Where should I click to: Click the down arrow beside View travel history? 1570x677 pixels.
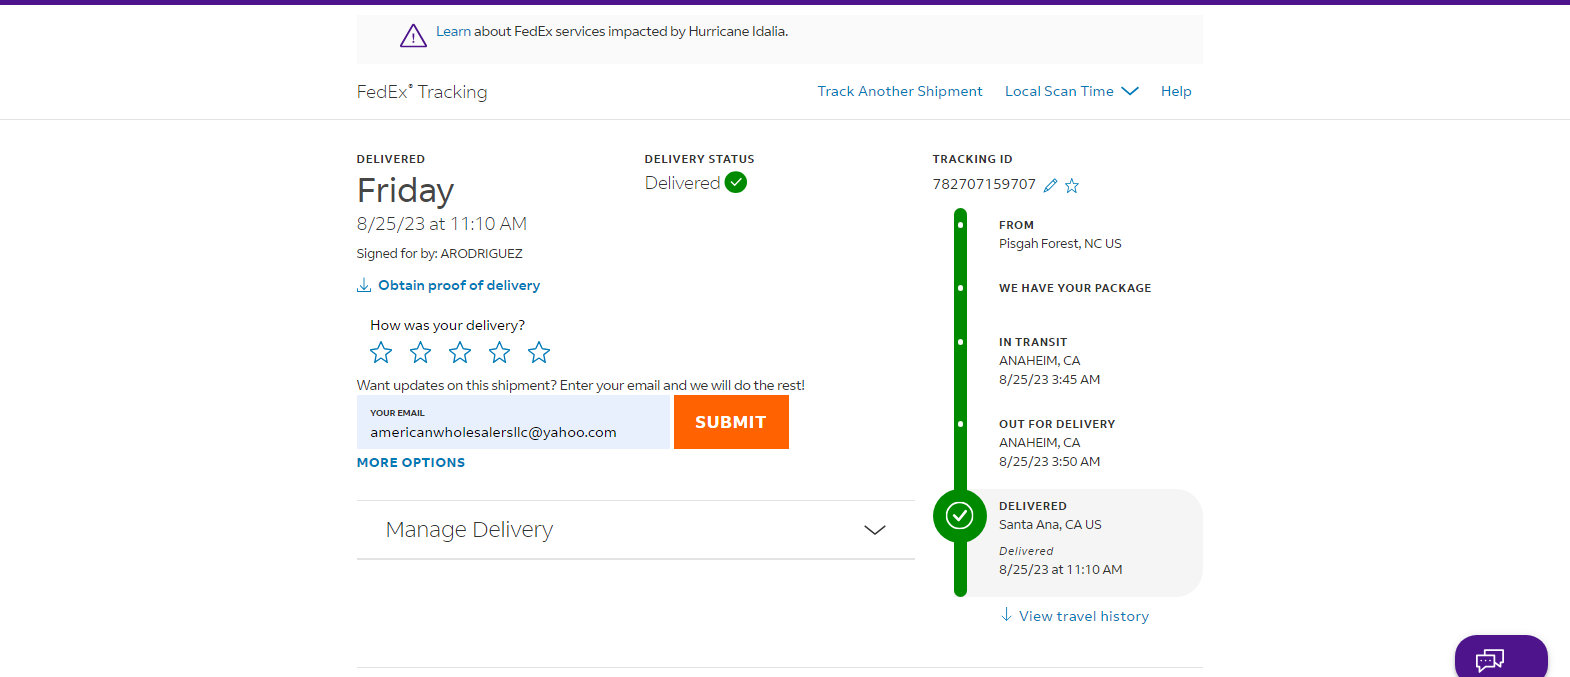1006,615
